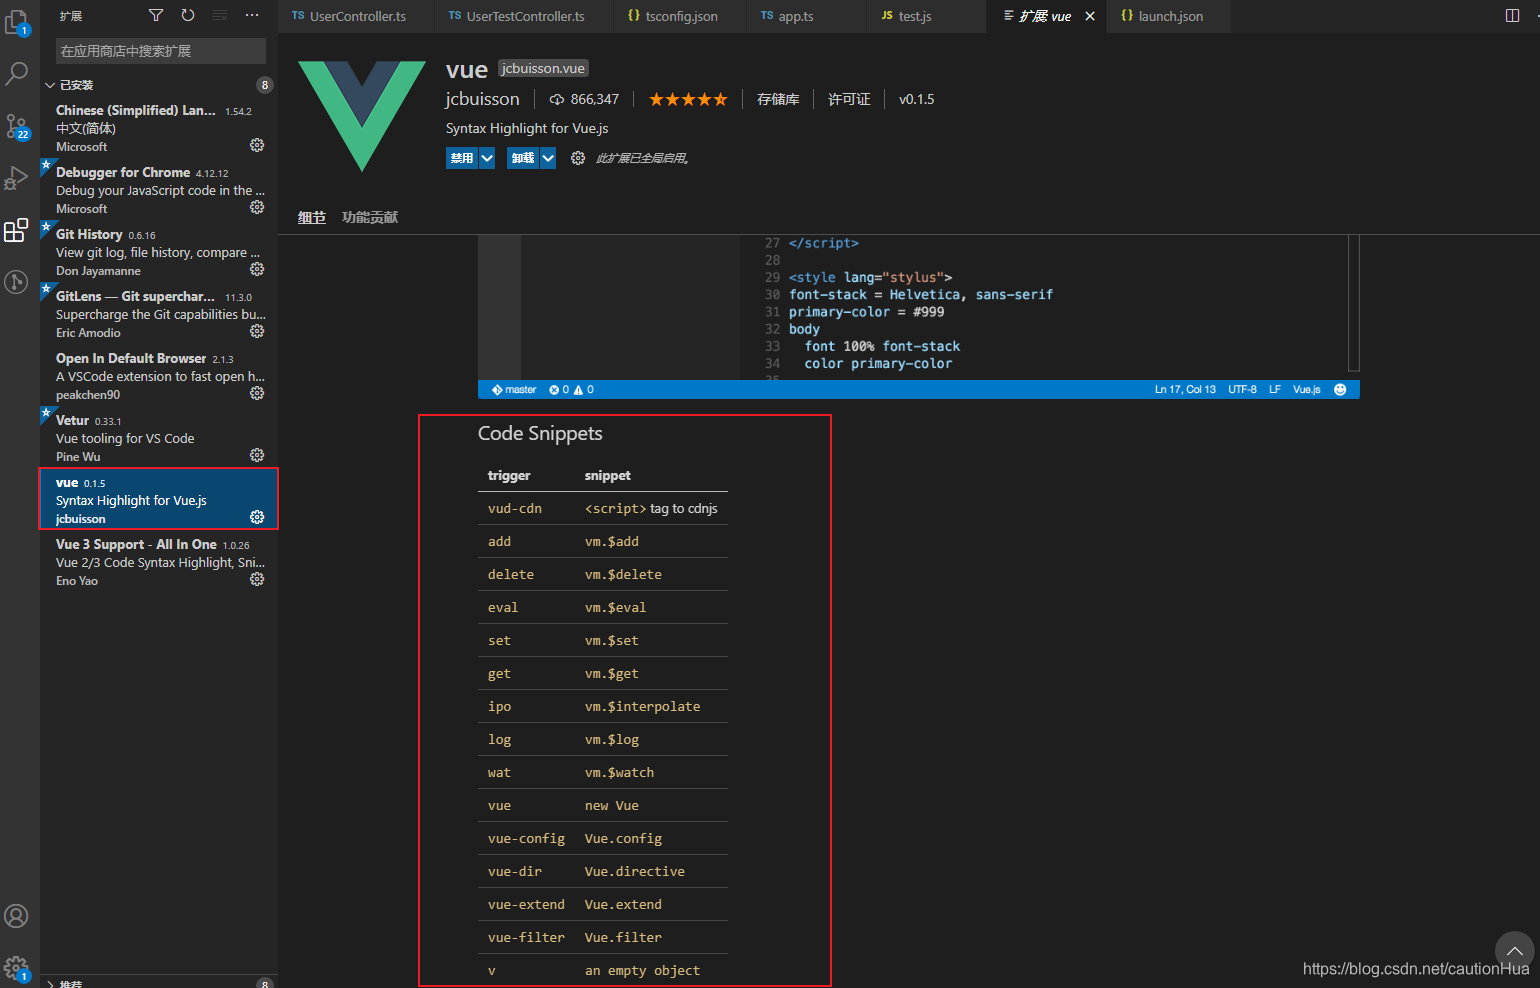This screenshot has width=1540, height=988.
Task: Select Vetur extension item
Action: [159, 438]
